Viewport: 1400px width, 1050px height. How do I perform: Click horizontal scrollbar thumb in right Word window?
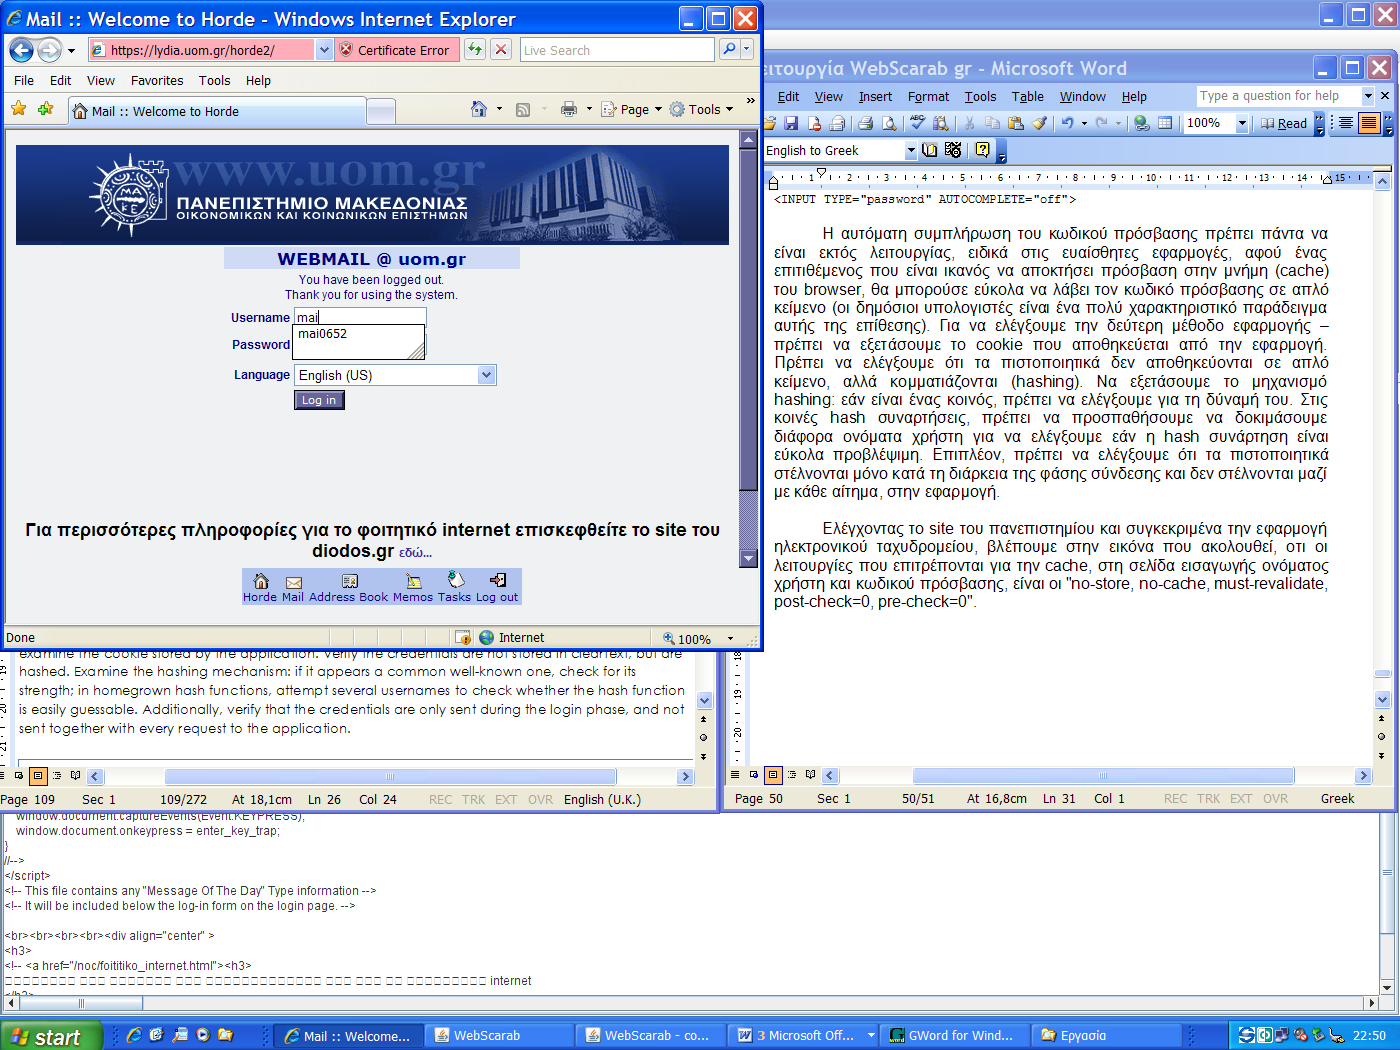tap(1103, 775)
